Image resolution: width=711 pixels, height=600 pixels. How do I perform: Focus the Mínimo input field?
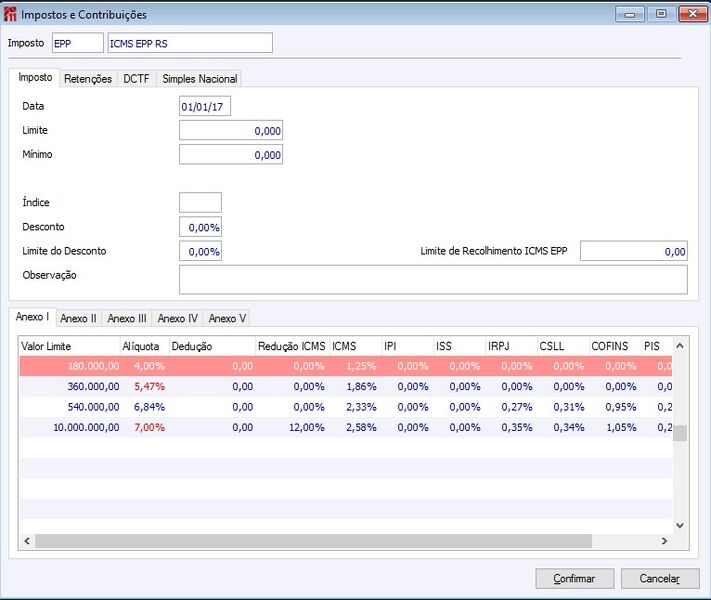click(x=231, y=155)
